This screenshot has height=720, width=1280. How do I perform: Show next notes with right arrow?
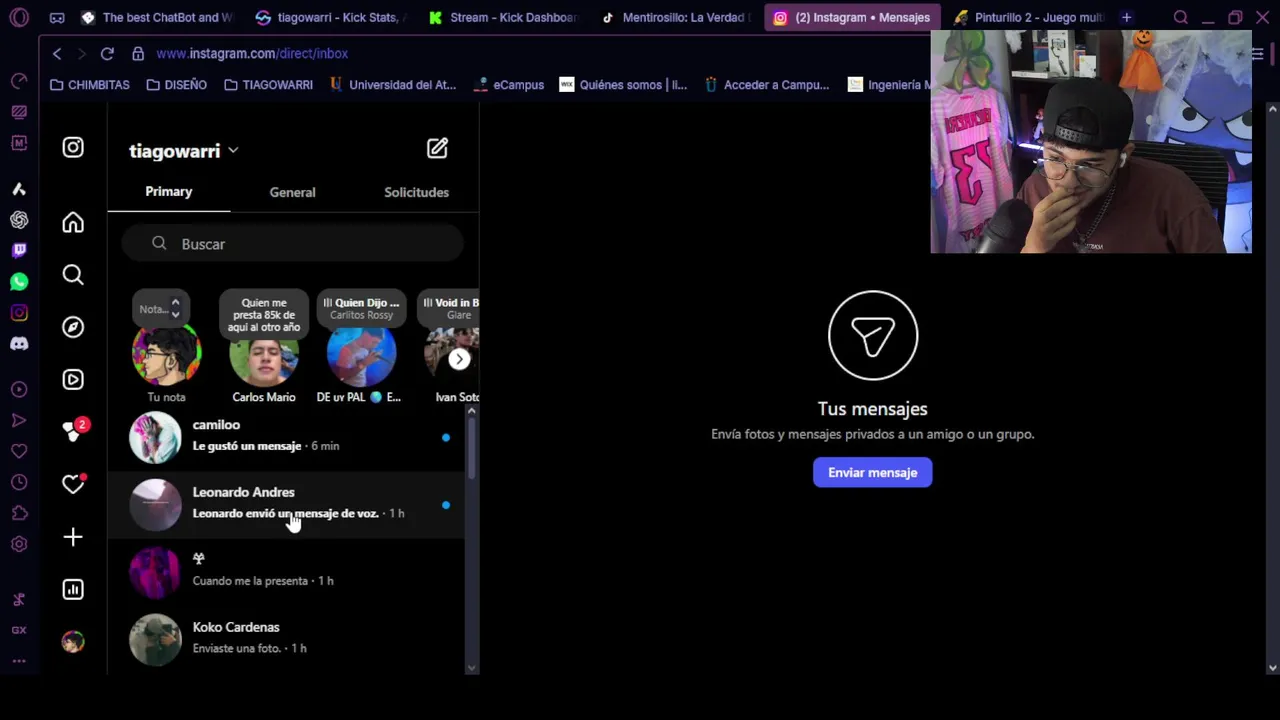(459, 359)
